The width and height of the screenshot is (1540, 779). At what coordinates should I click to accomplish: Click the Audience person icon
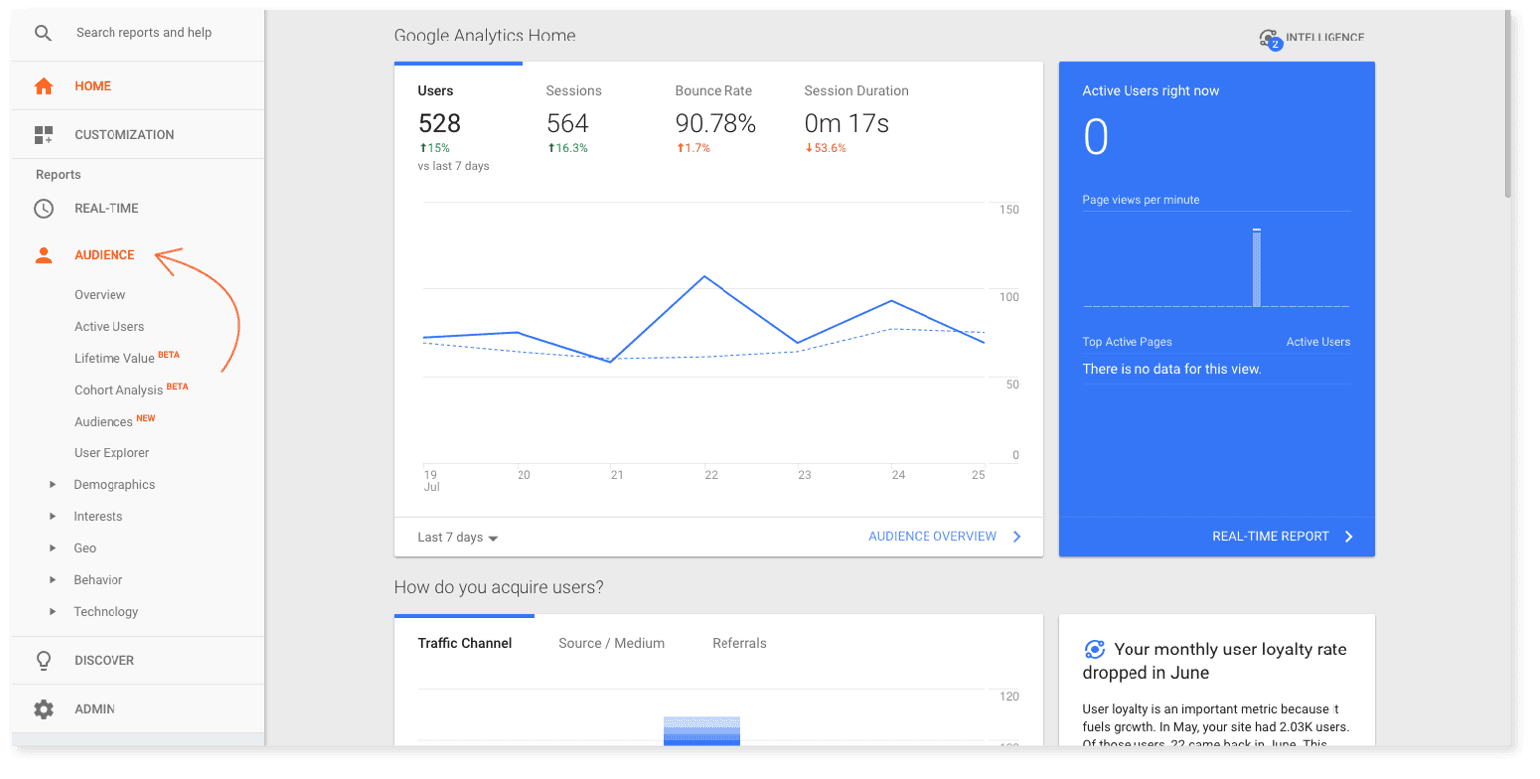pos(45,255)
